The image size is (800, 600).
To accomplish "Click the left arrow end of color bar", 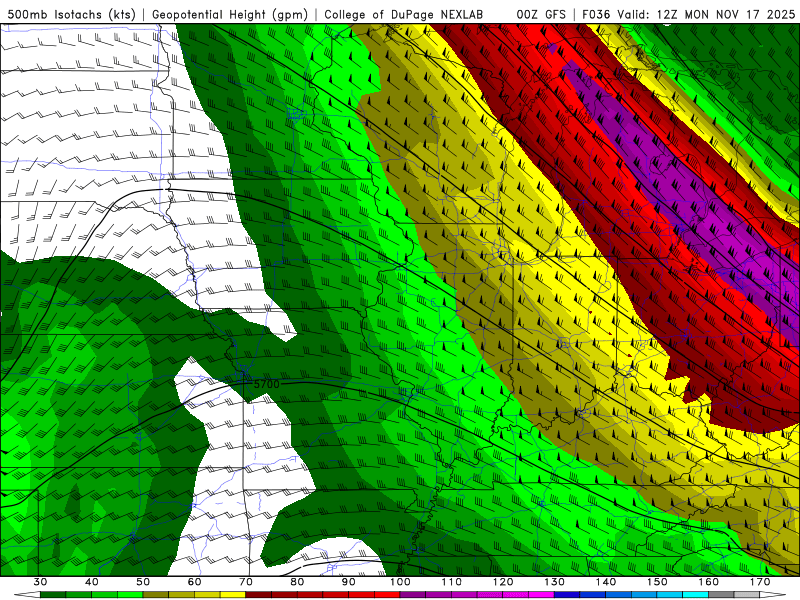I will pyautogui.click(x=27, y=596).
